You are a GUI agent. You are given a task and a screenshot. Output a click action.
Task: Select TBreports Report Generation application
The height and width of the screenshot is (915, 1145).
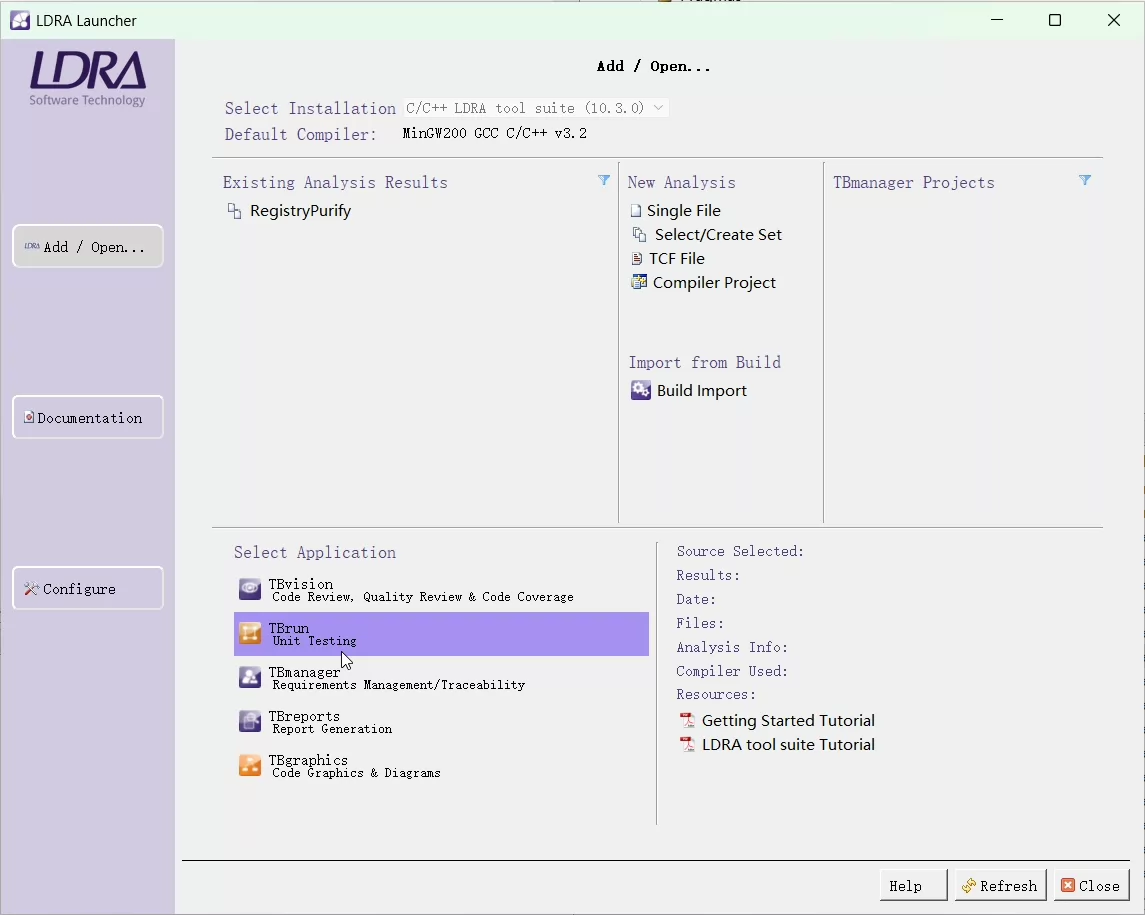point(441,721)
